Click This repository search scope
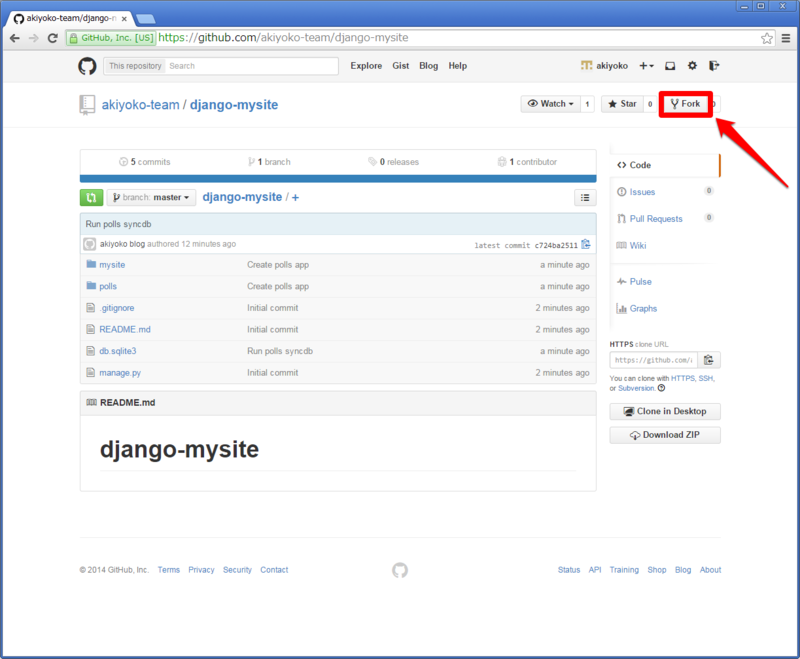Image resolution: width=800 pixels, height=659 pixels. click(135, 66)
